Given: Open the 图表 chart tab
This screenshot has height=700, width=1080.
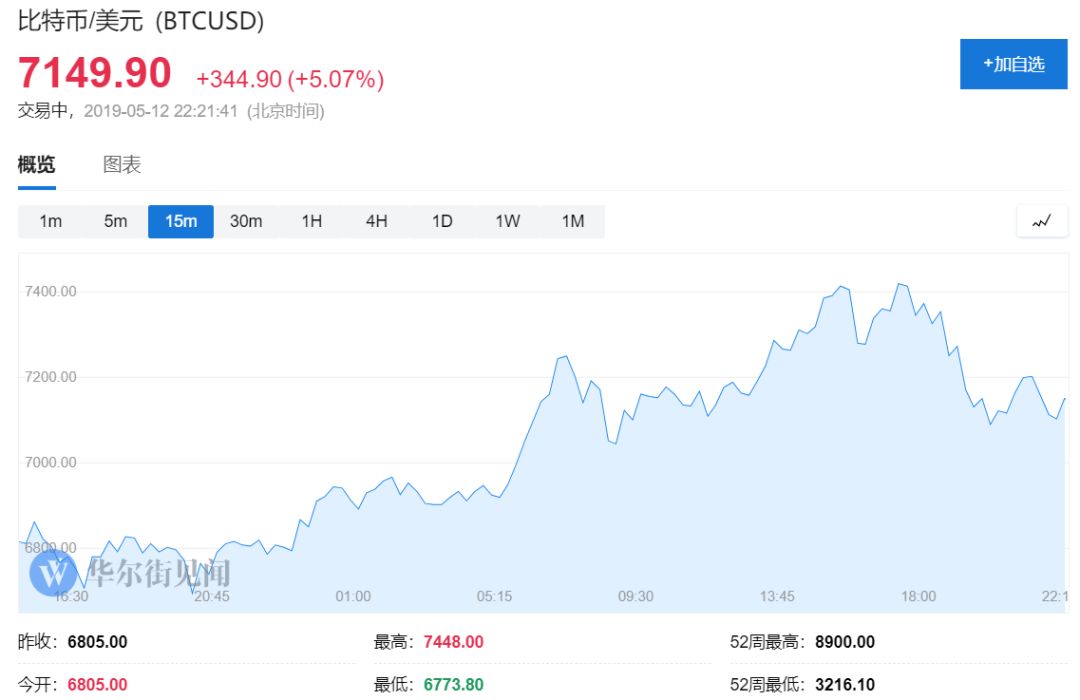Looking at the screenshot, I should [x=122, y=165].
